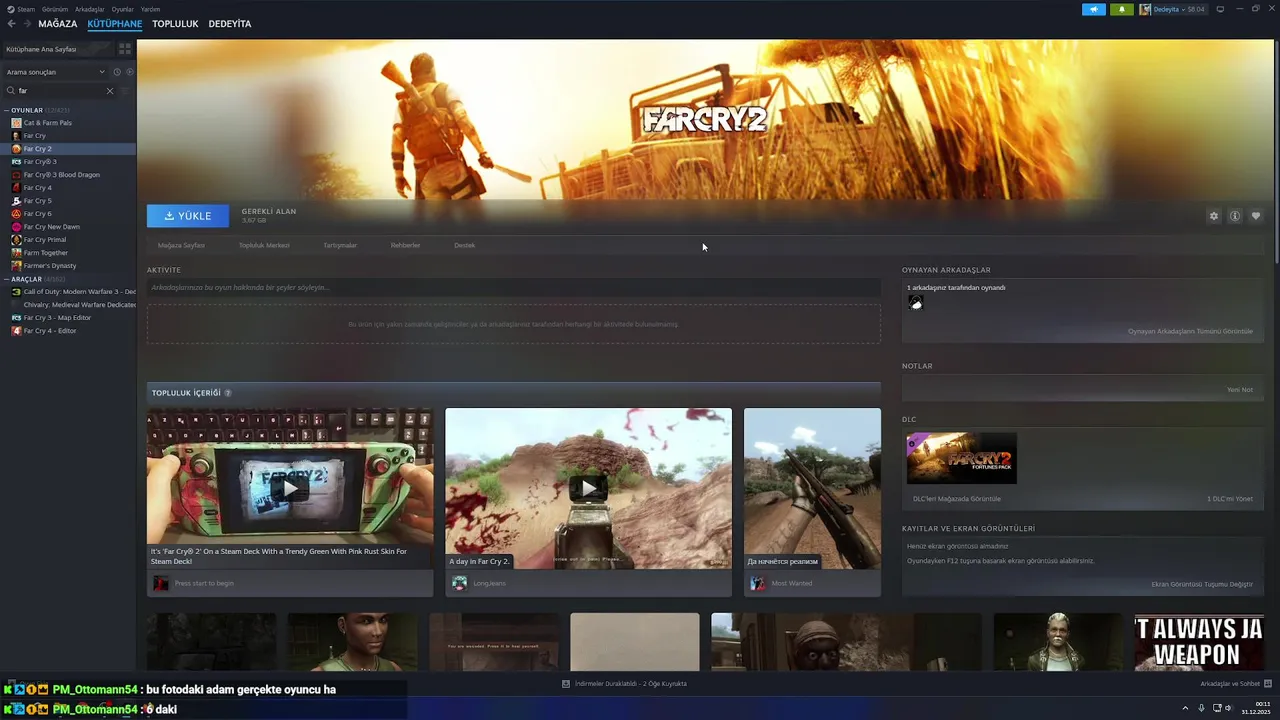Open the Yardım menu

click(x=150, y=9)
